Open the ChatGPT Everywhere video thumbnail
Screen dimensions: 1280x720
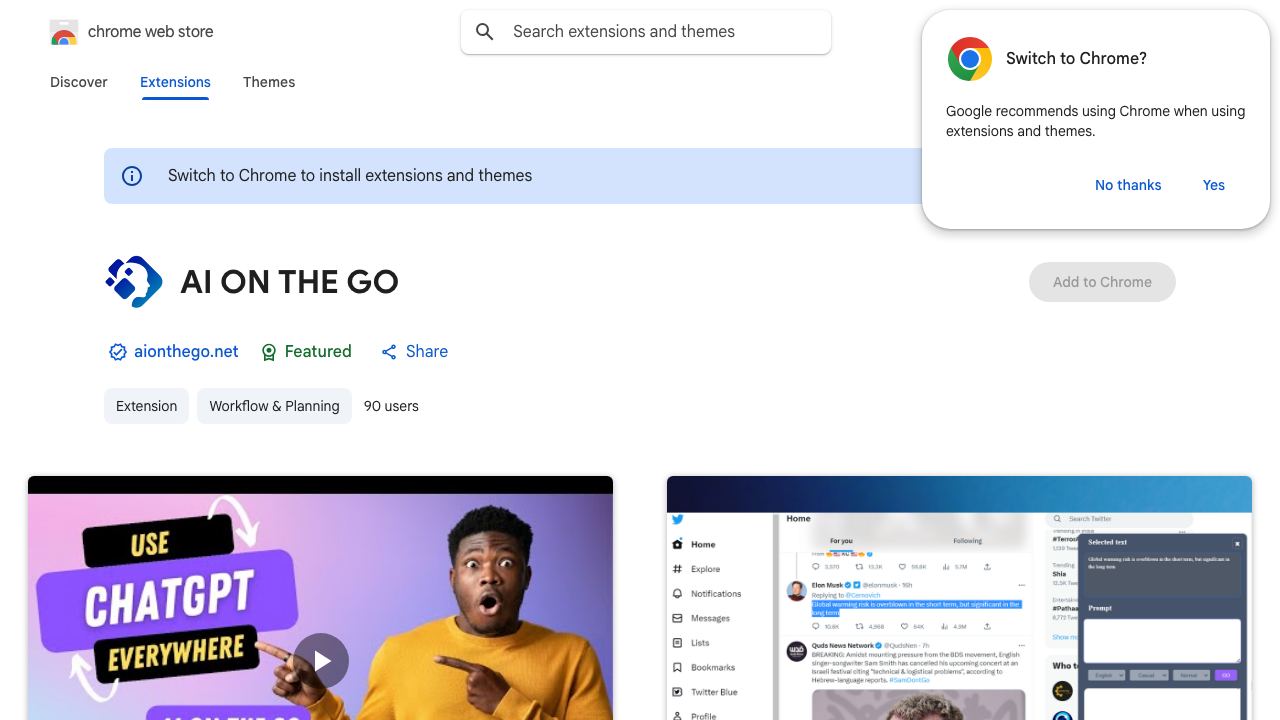tap(320, 598)
